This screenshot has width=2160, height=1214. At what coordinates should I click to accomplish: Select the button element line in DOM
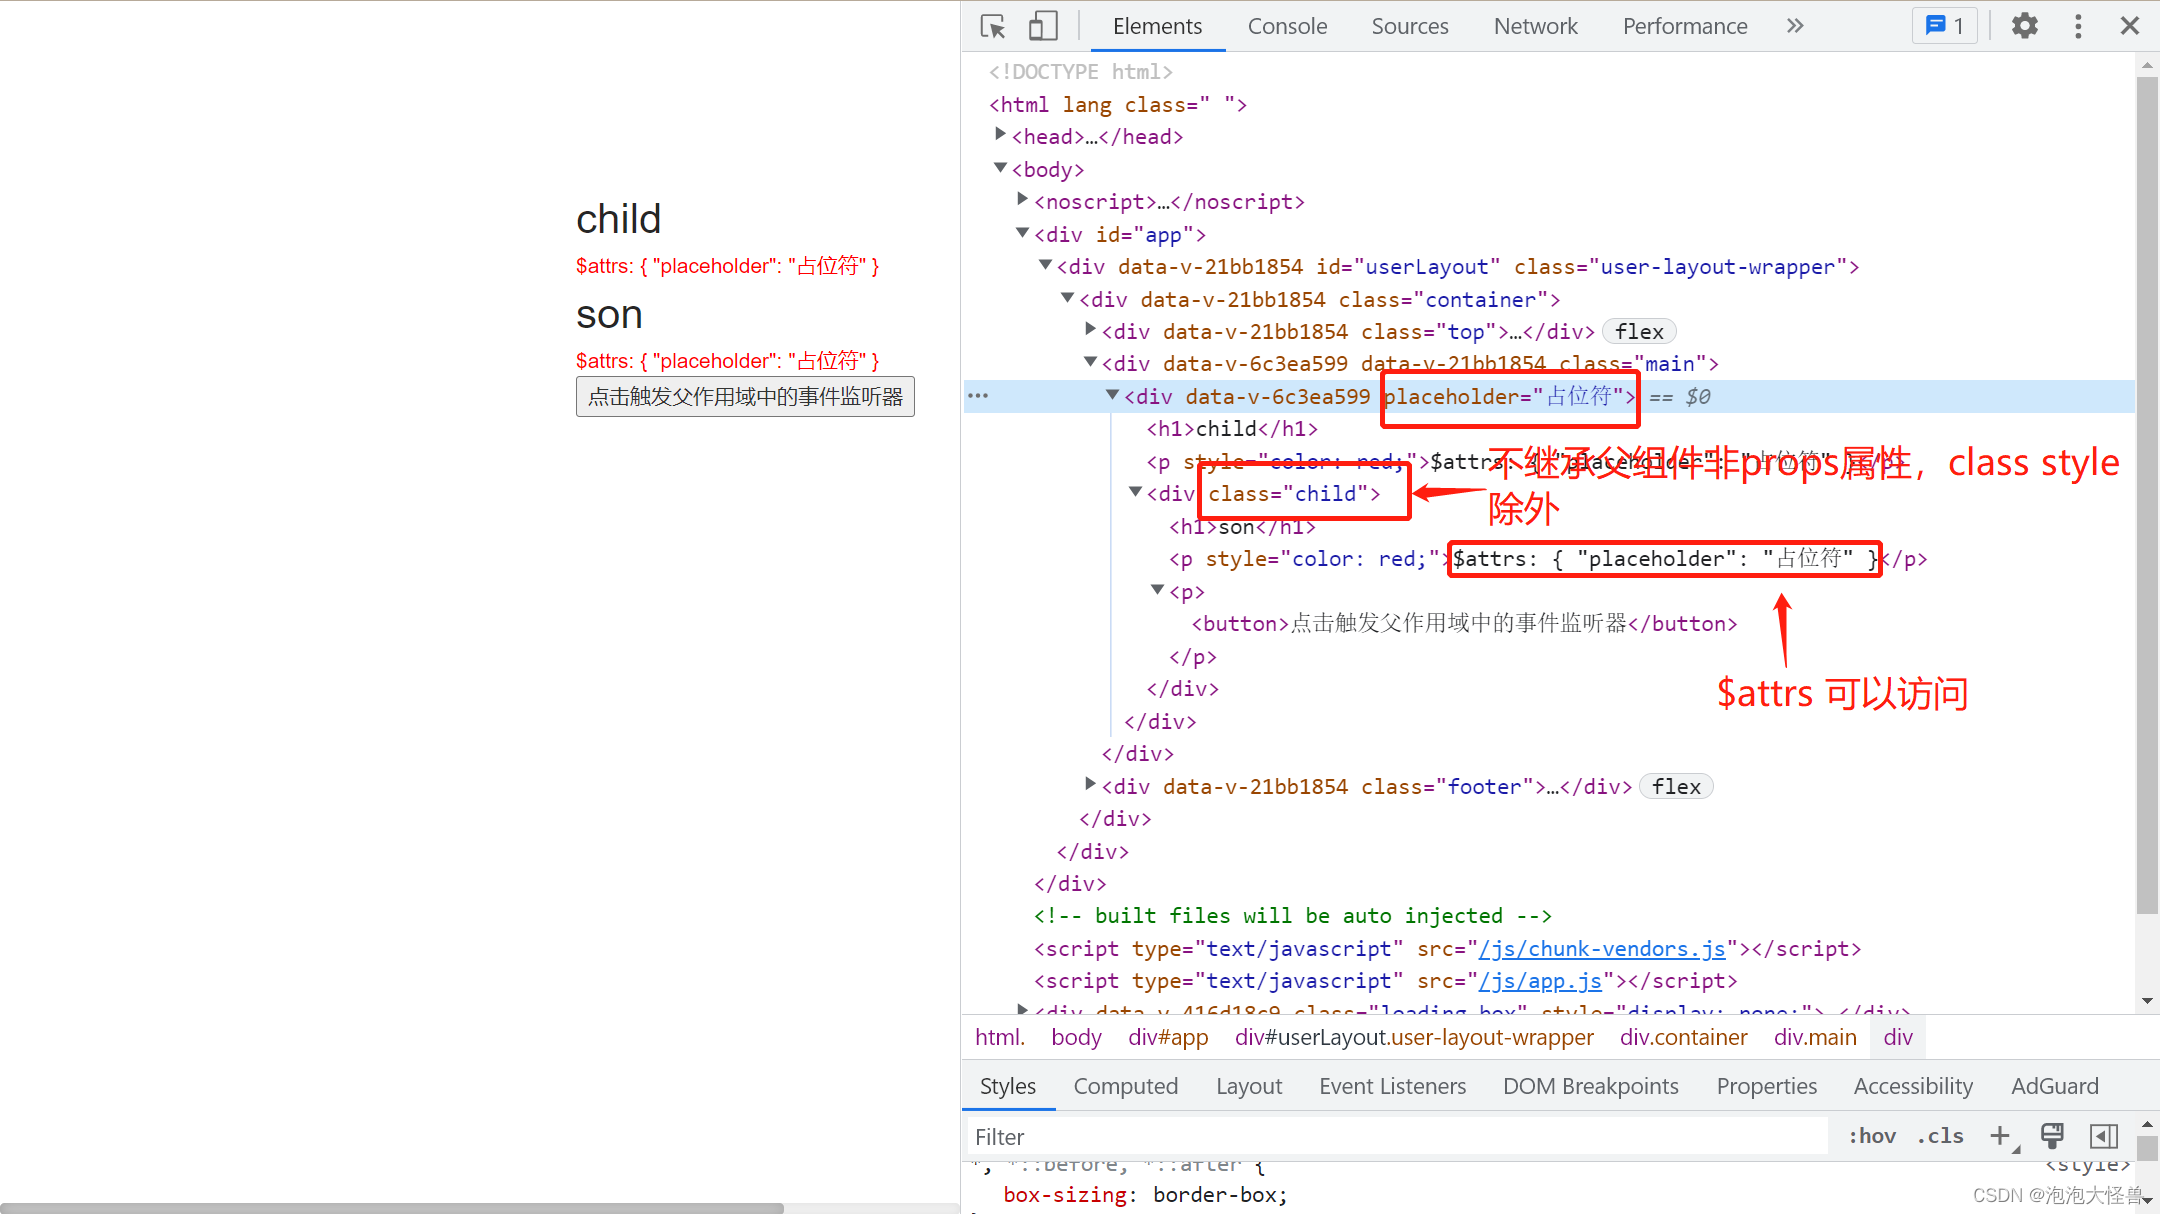pyautogui.click(x=1464, y=623)
